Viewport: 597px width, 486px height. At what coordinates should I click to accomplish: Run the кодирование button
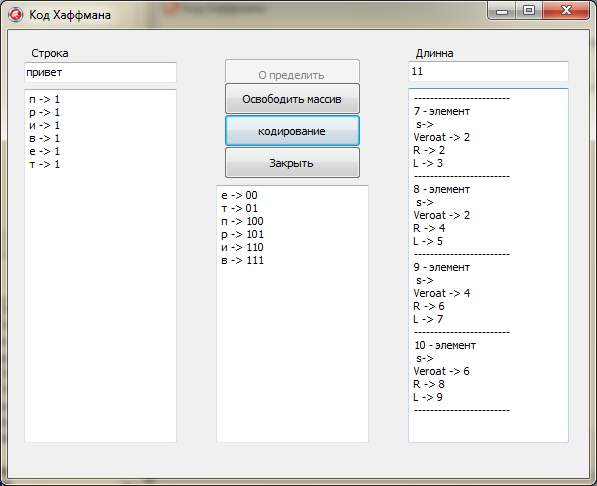tap(292, 131)
